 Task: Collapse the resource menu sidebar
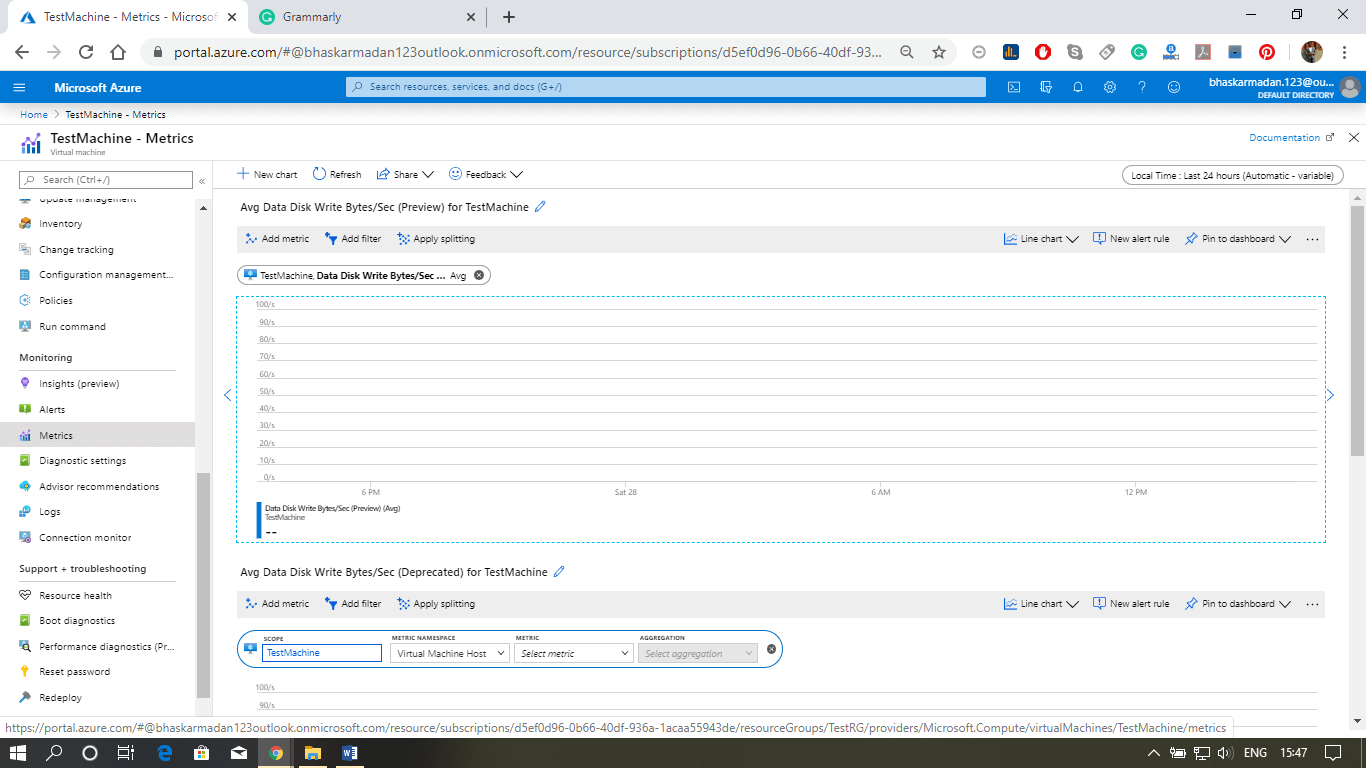point(202,181)
